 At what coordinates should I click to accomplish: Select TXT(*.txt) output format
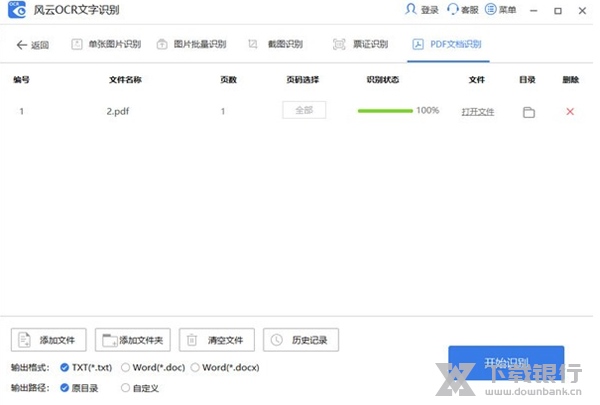pos(86,367)
